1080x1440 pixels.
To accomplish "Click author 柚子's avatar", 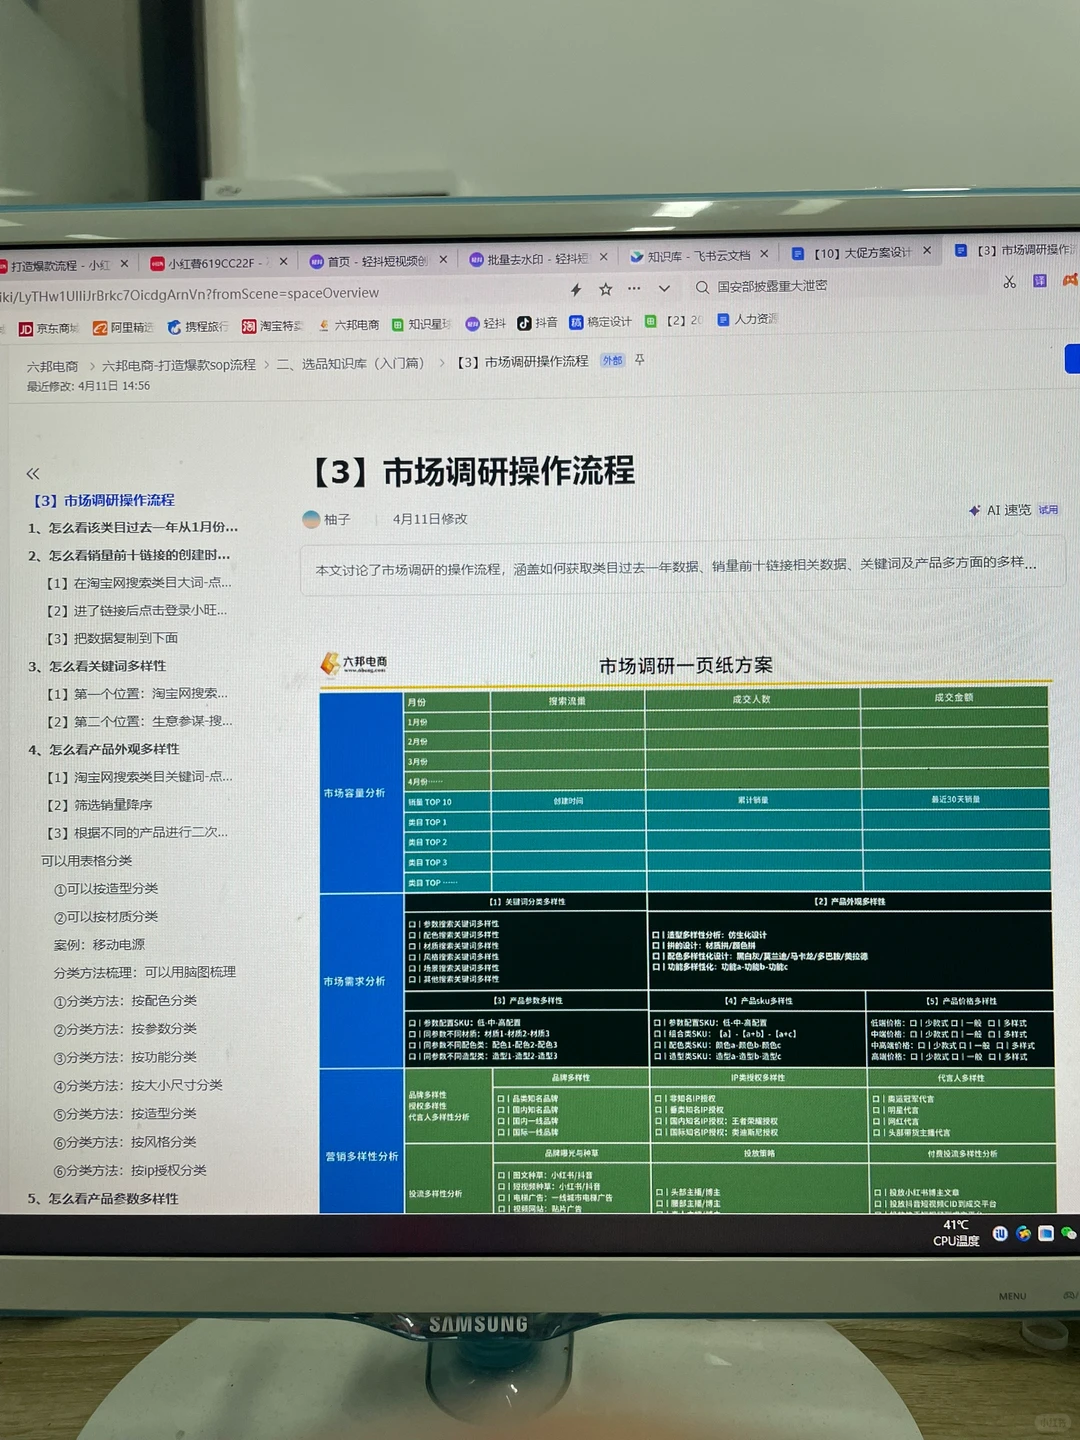I will (312, 519).
